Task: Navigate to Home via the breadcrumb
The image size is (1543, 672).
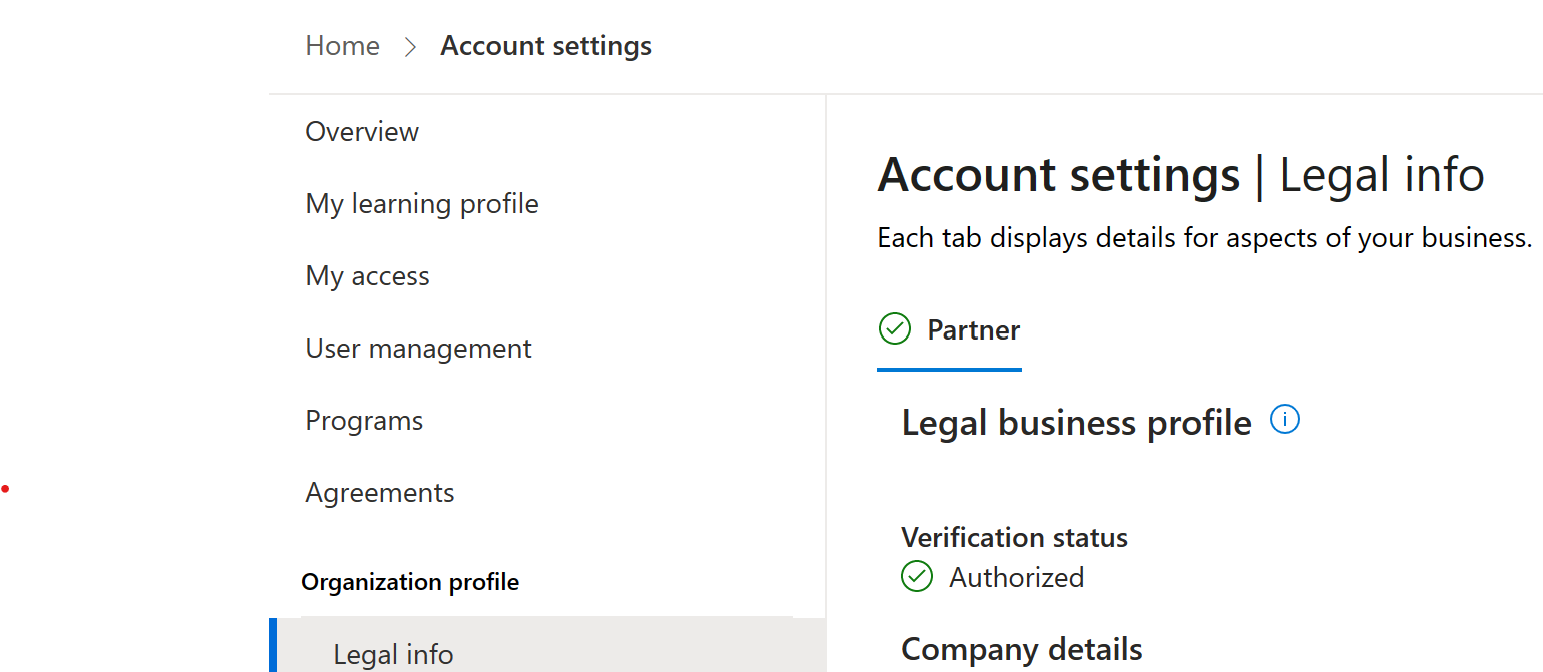Action: click(x=342, y=45)
